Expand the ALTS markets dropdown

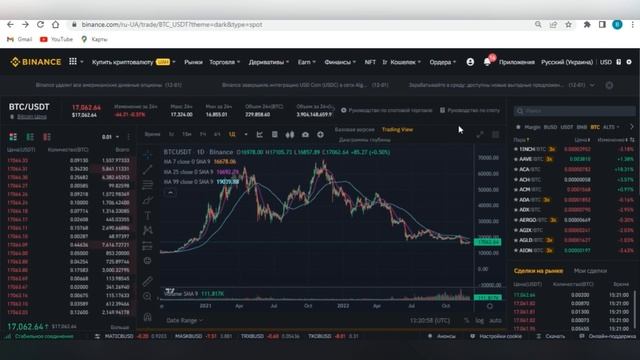611,127
